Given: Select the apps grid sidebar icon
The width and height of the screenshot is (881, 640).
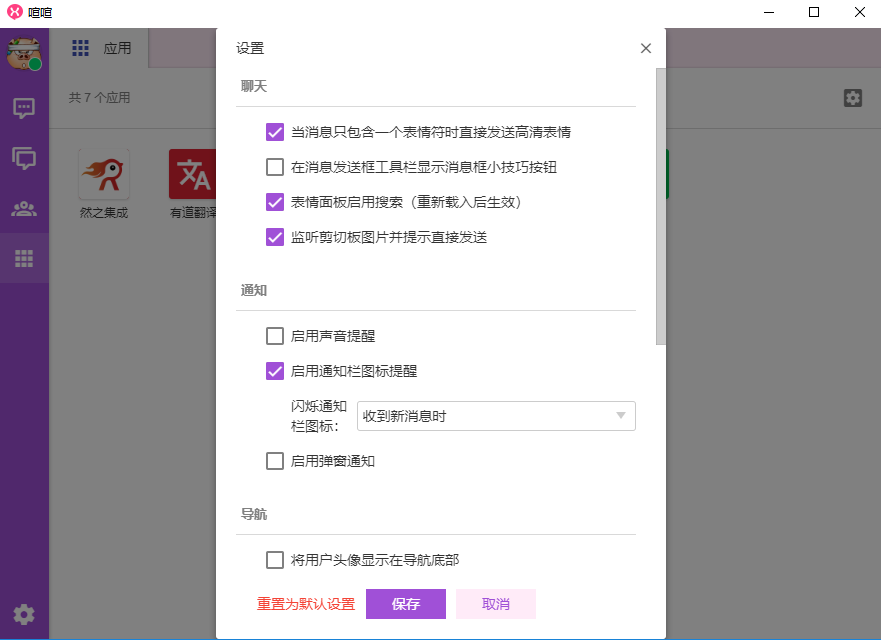Looking at the screenshot, I should [x=24, y=258].
